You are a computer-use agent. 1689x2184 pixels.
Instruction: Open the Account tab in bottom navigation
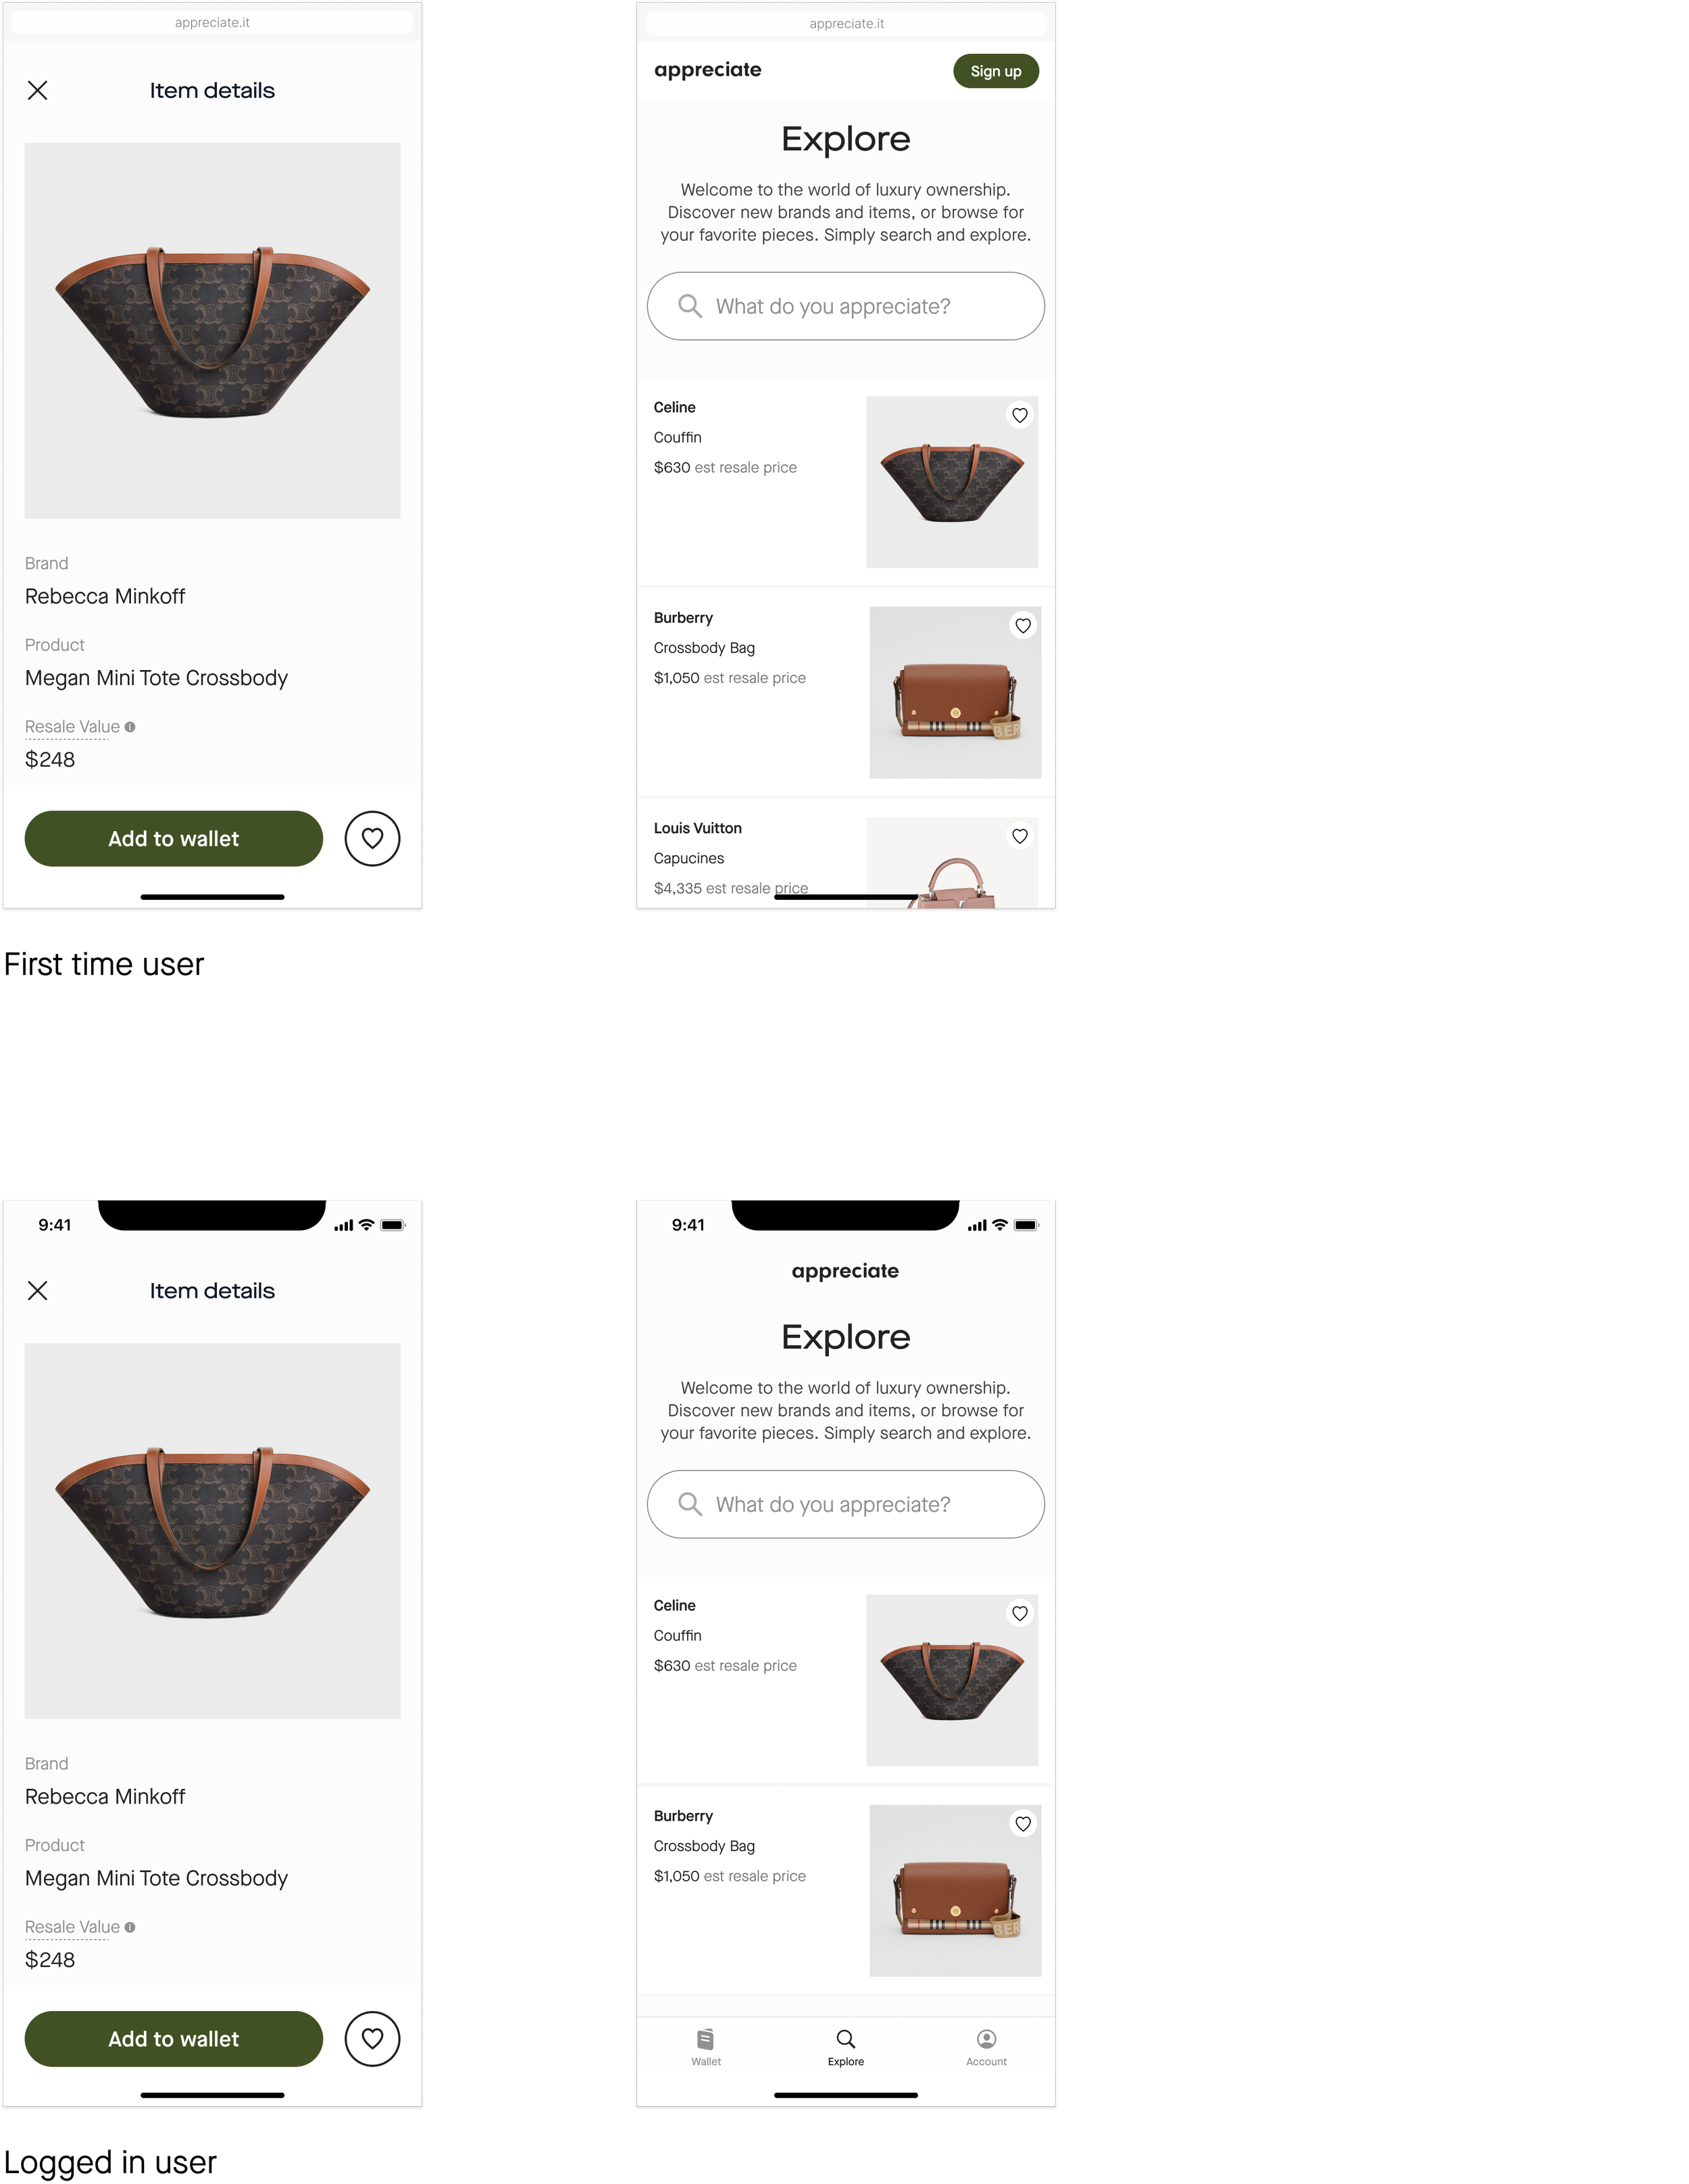coord(986,2047)
